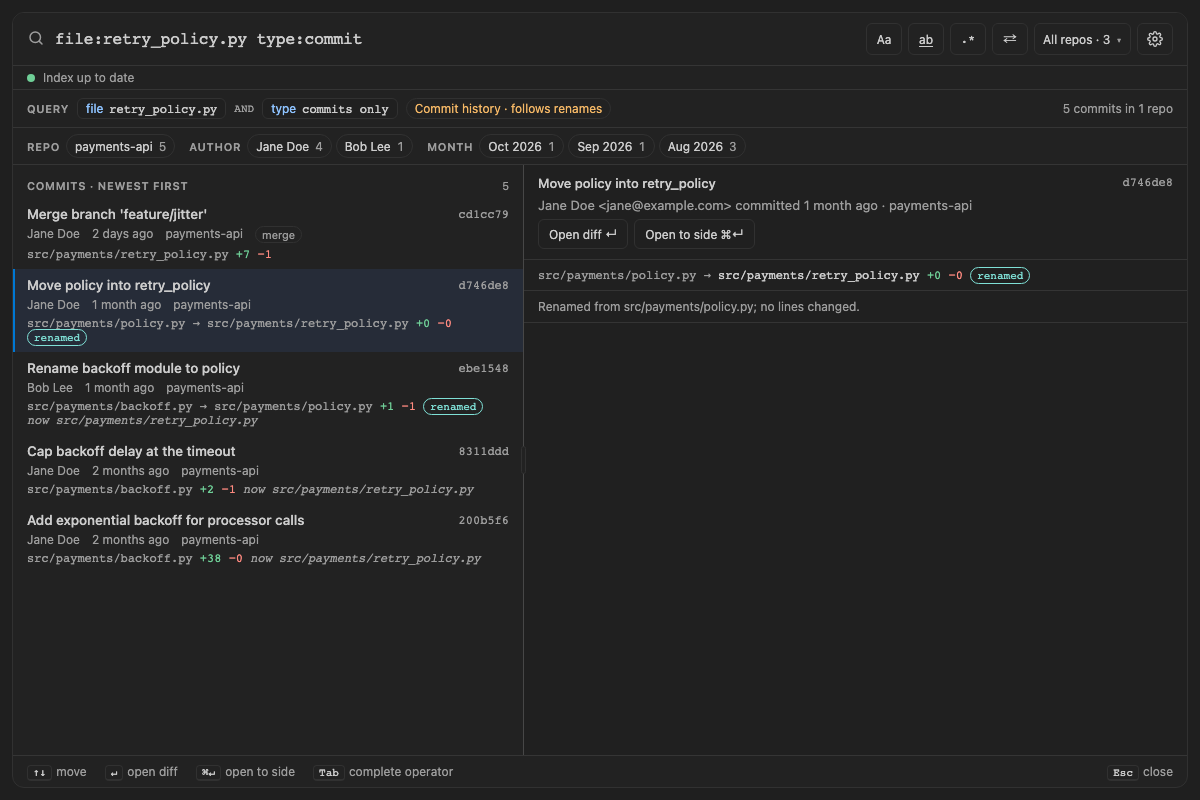Toggle case-sensitive matching (Aa)

pos(884,39)
